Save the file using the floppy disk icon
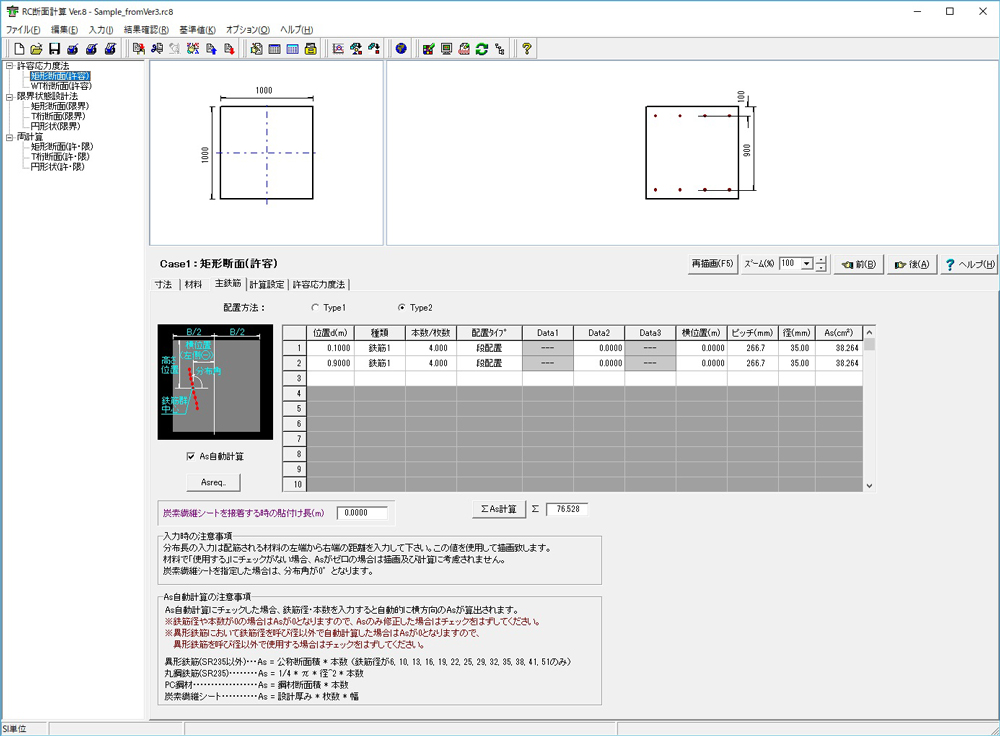 pyautogui.click(x=54, y=48)
